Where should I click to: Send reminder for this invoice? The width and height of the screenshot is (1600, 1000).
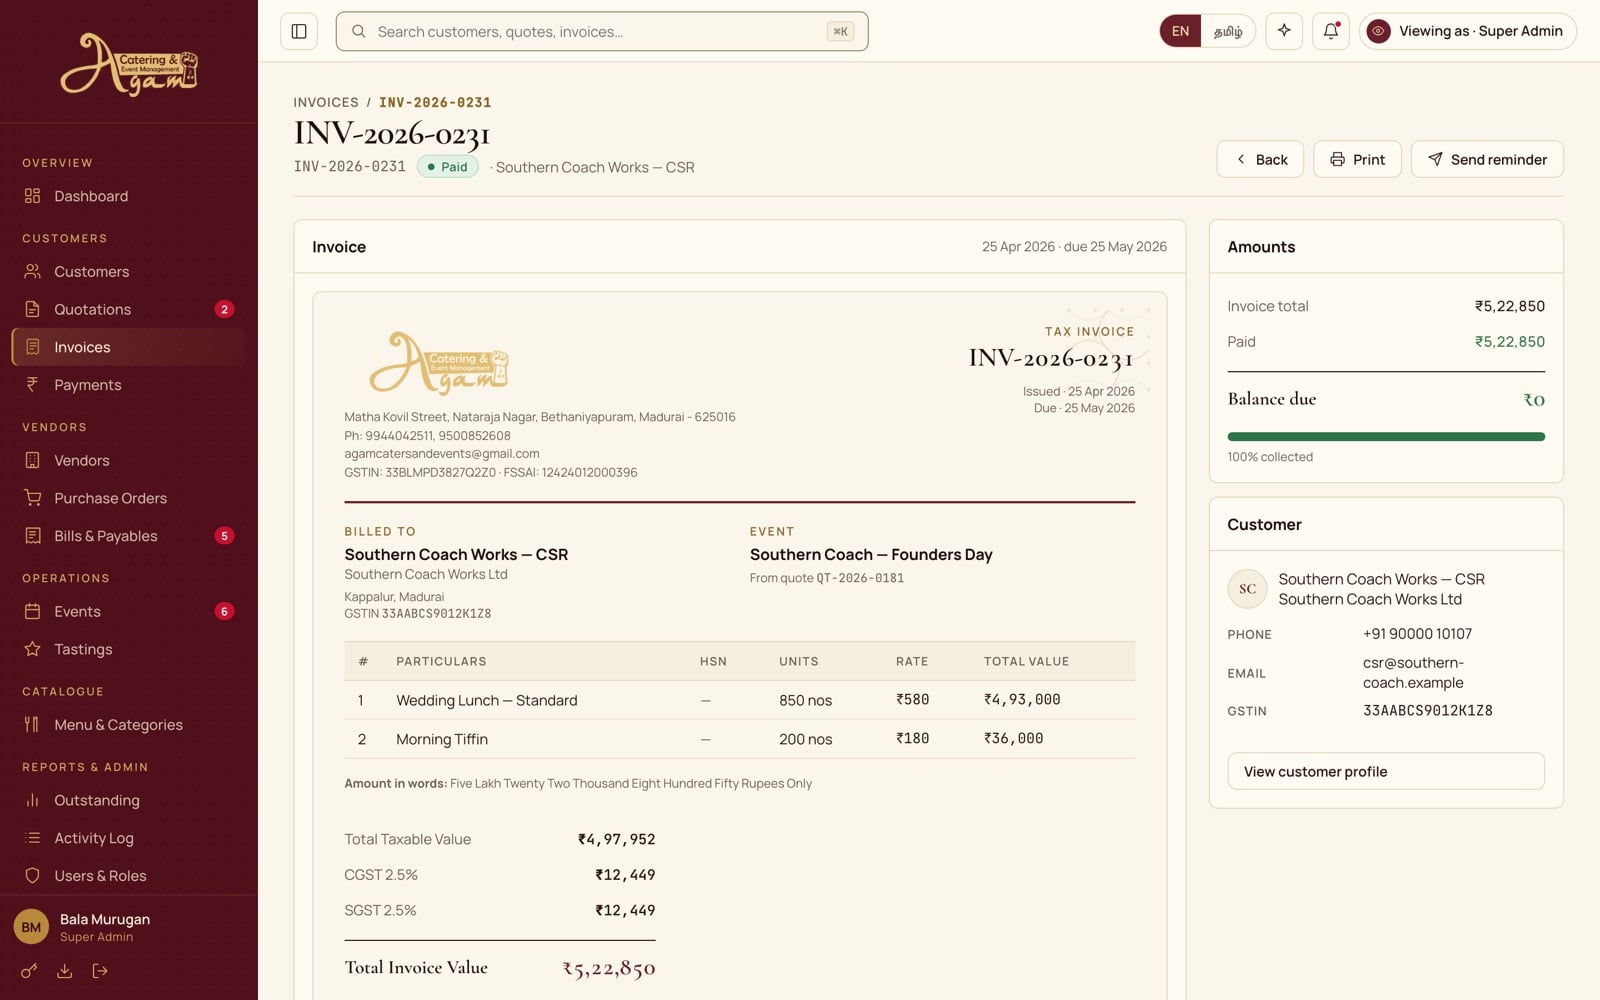click(x=1487, y=159)
